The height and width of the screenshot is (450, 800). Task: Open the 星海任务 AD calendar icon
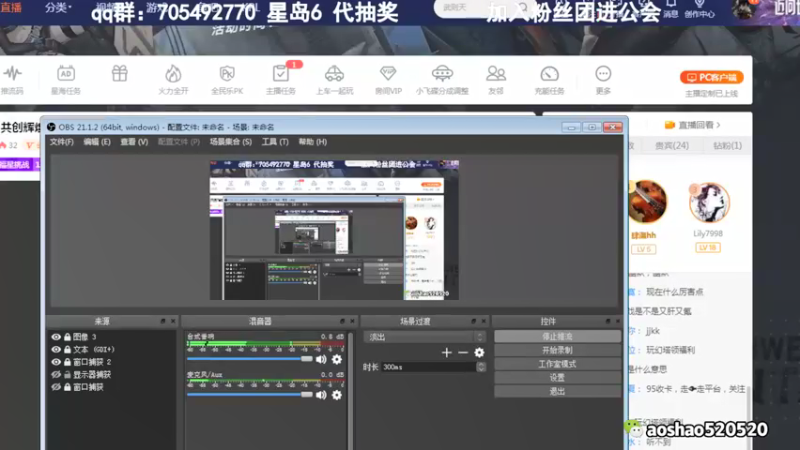[66, 74]
